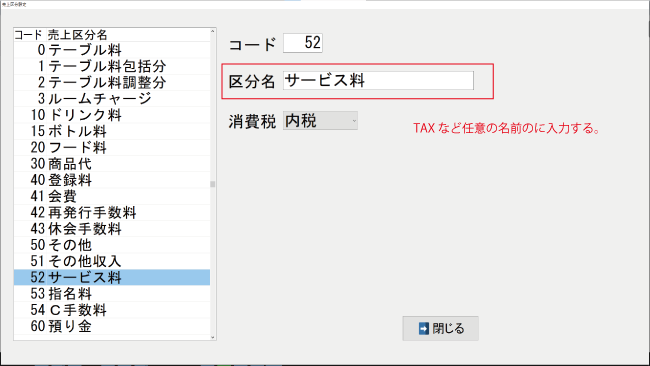
Task: Click the コード 売上区分名 list header
Action: (x=112, y=35)
